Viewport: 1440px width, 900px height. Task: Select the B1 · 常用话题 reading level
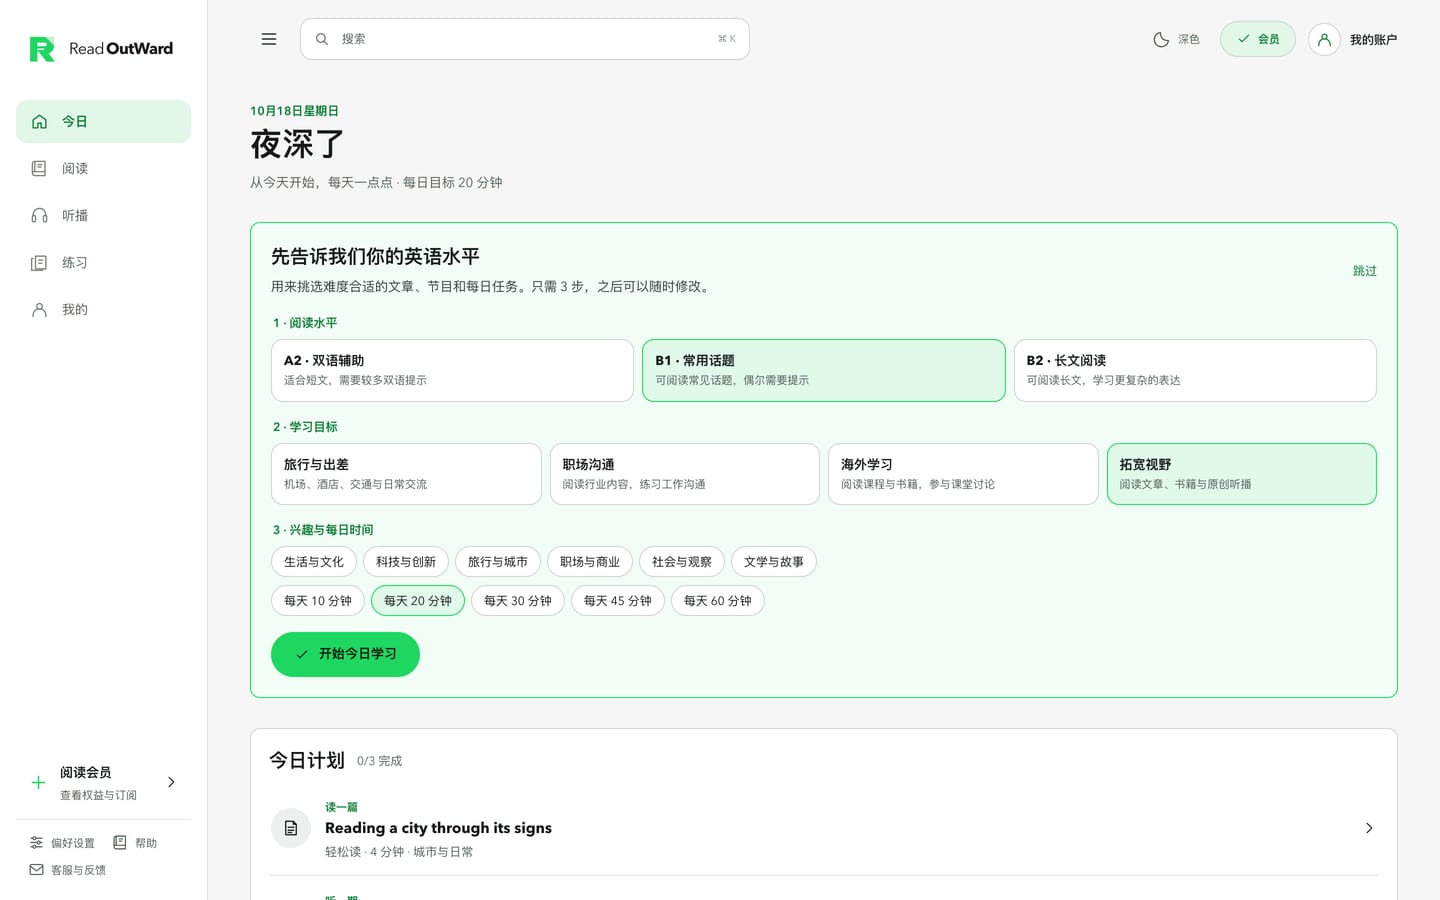[x=824, y=370]
